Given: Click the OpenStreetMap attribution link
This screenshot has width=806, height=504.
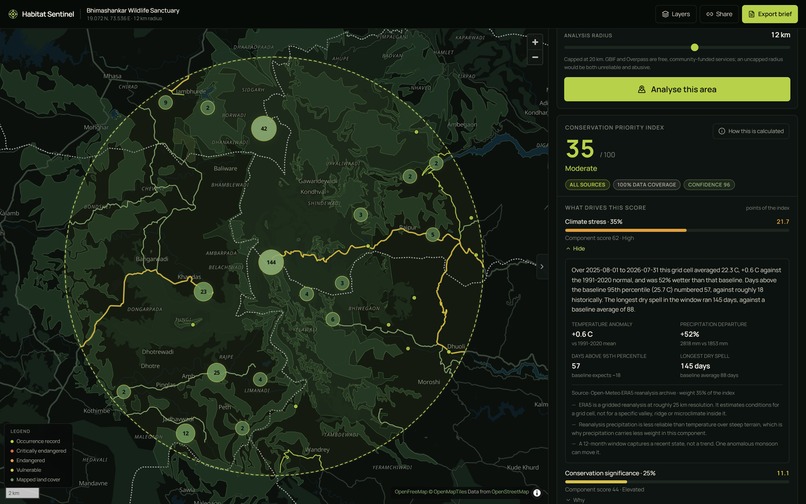Looking at the screenshot, I should (x=510, y=492).
